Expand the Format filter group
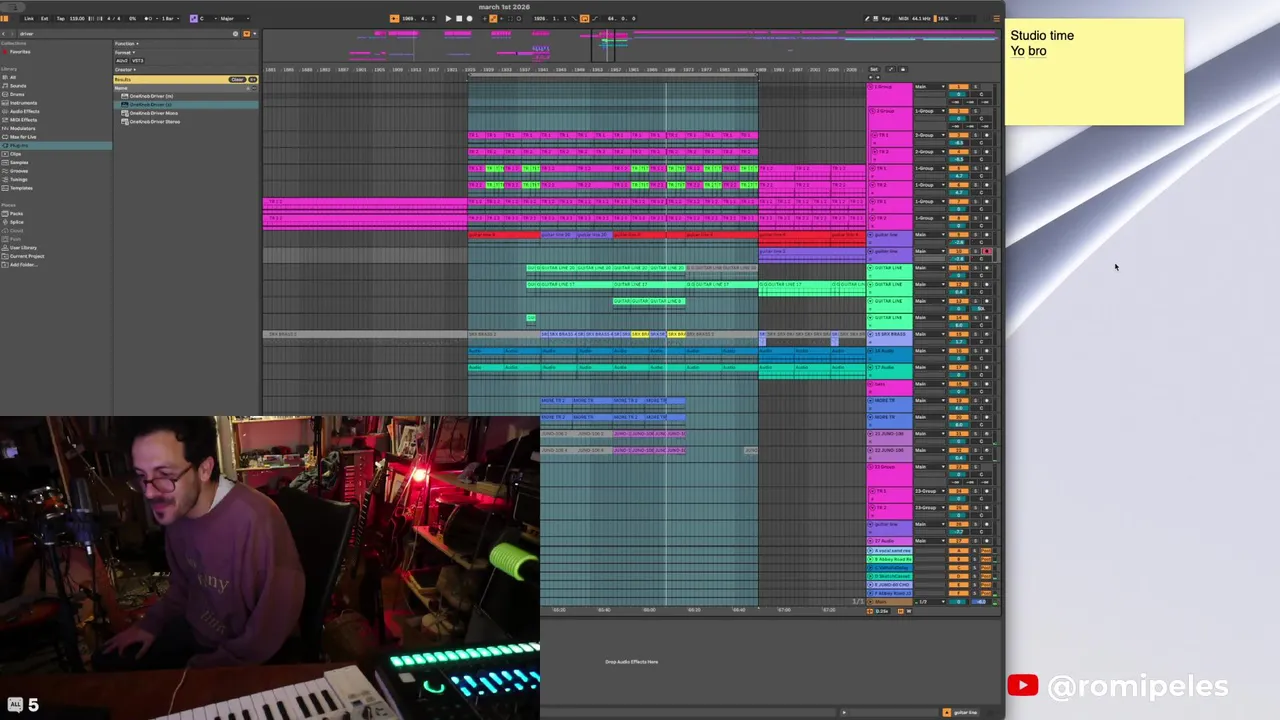1280x720 pixels. pos(124,52)
